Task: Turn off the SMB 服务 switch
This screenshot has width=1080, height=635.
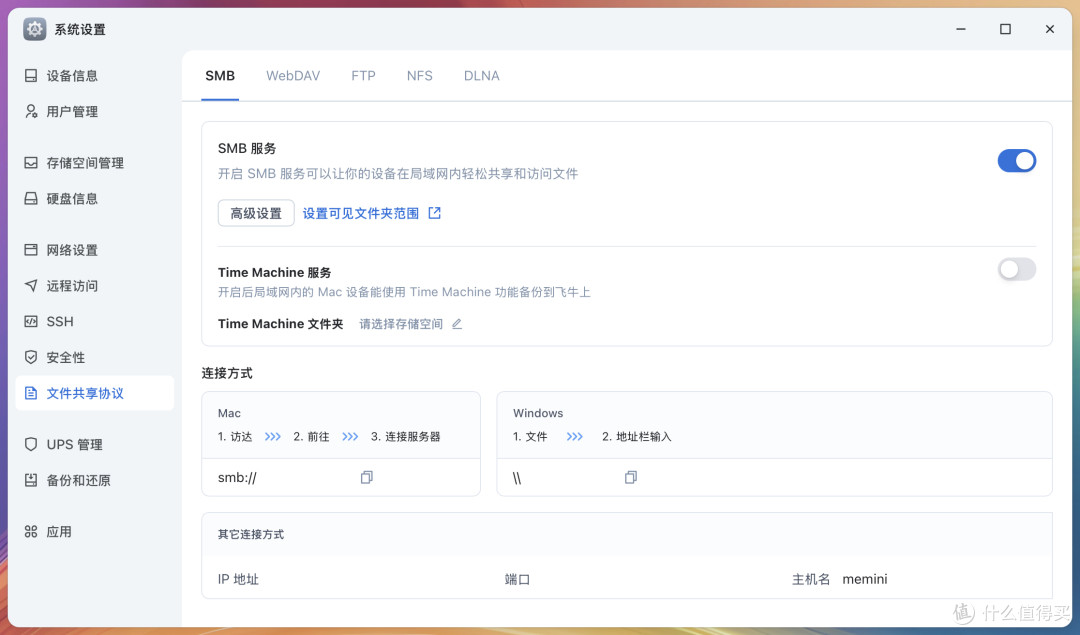Action: tap(1017, 160)
